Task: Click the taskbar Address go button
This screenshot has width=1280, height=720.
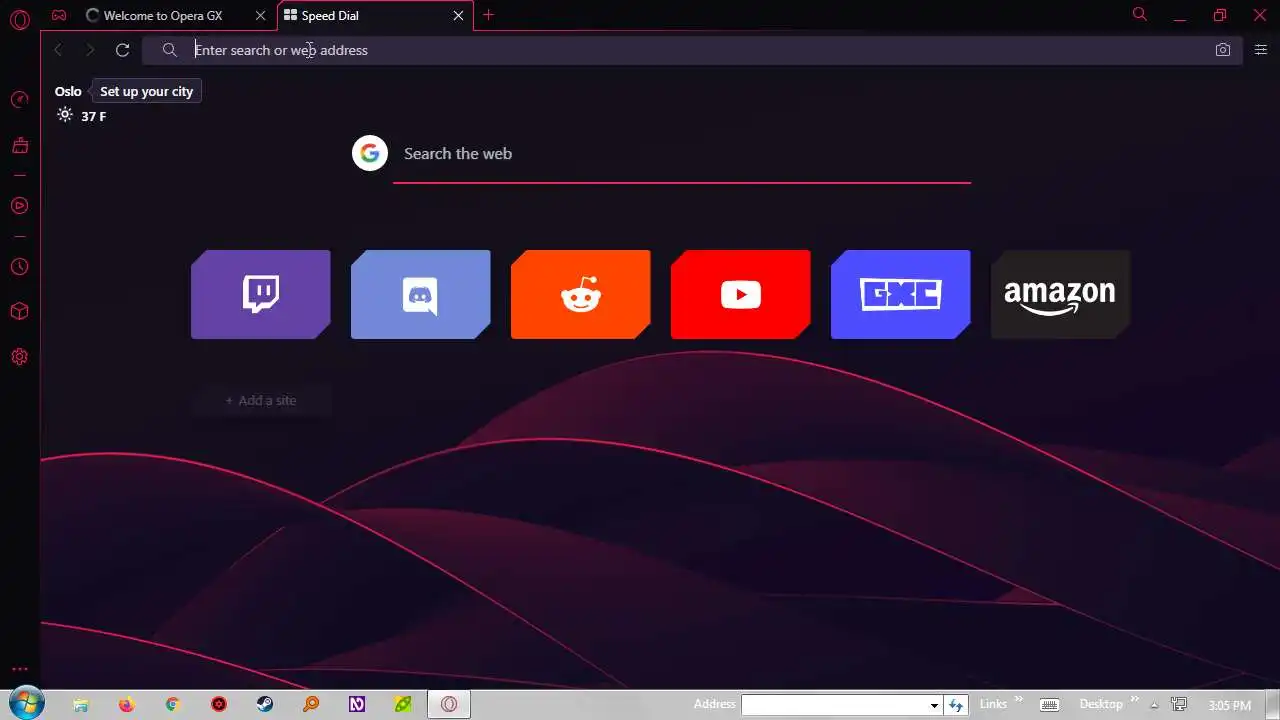Action: [x=956, y=705]
